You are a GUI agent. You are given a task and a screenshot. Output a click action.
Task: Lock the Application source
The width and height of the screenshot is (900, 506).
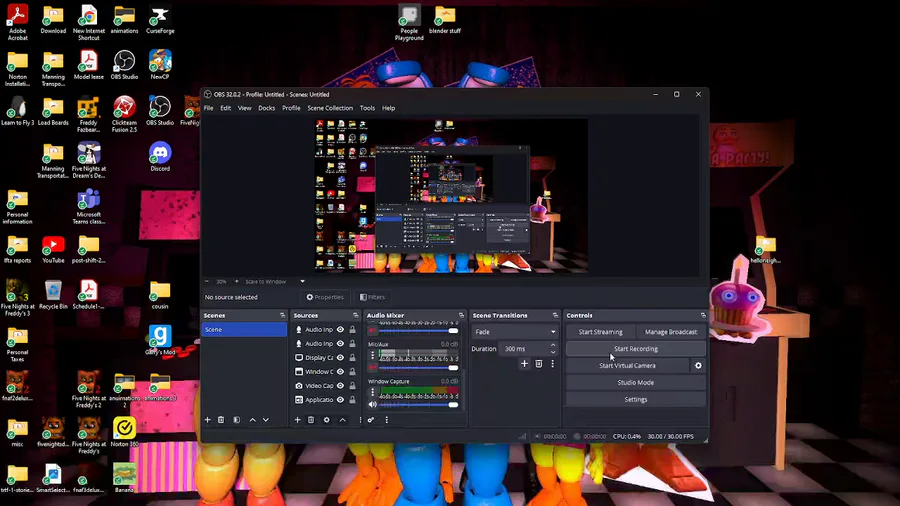click(x=352, y=400)
